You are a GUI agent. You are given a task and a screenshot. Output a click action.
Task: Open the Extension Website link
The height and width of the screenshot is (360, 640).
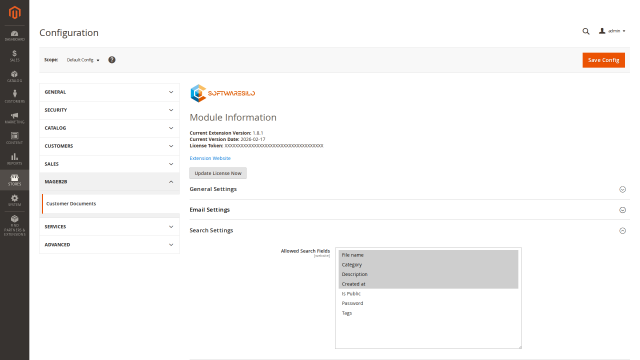click(x=210, y=158)
